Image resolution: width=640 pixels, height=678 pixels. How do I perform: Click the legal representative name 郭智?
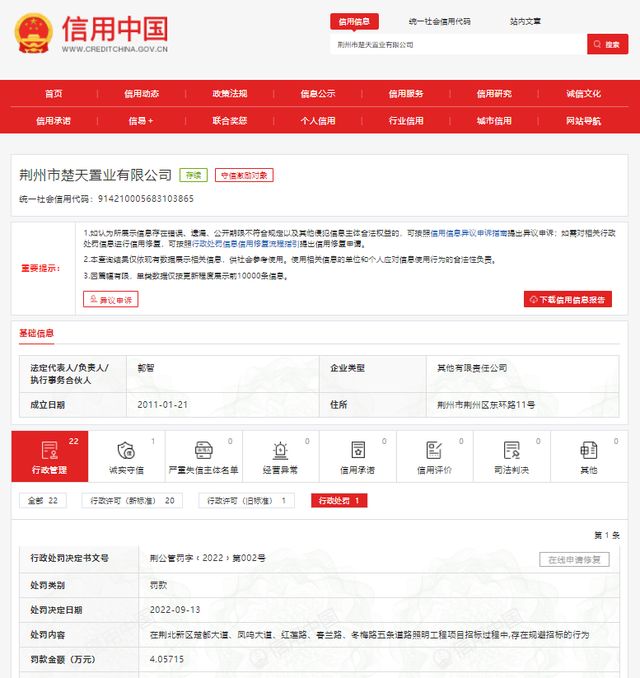pos(146,368)
